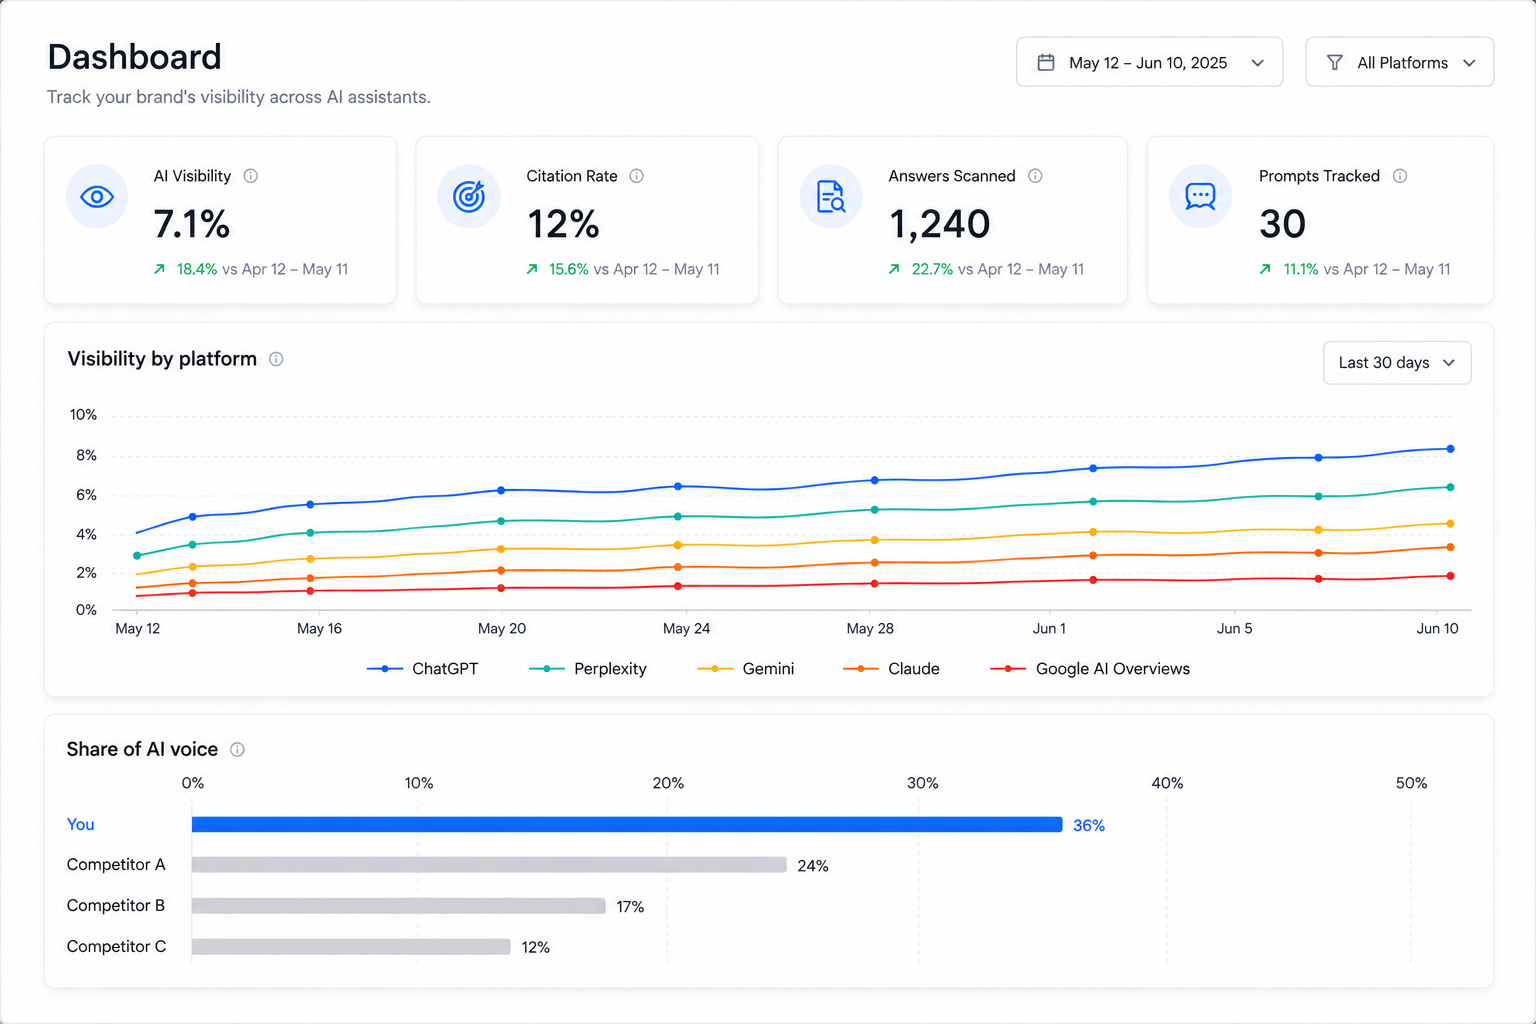This screenshot has width=1536, height=1024.
Task: Click the Competitor B label
Action: (x=116, y=906)
